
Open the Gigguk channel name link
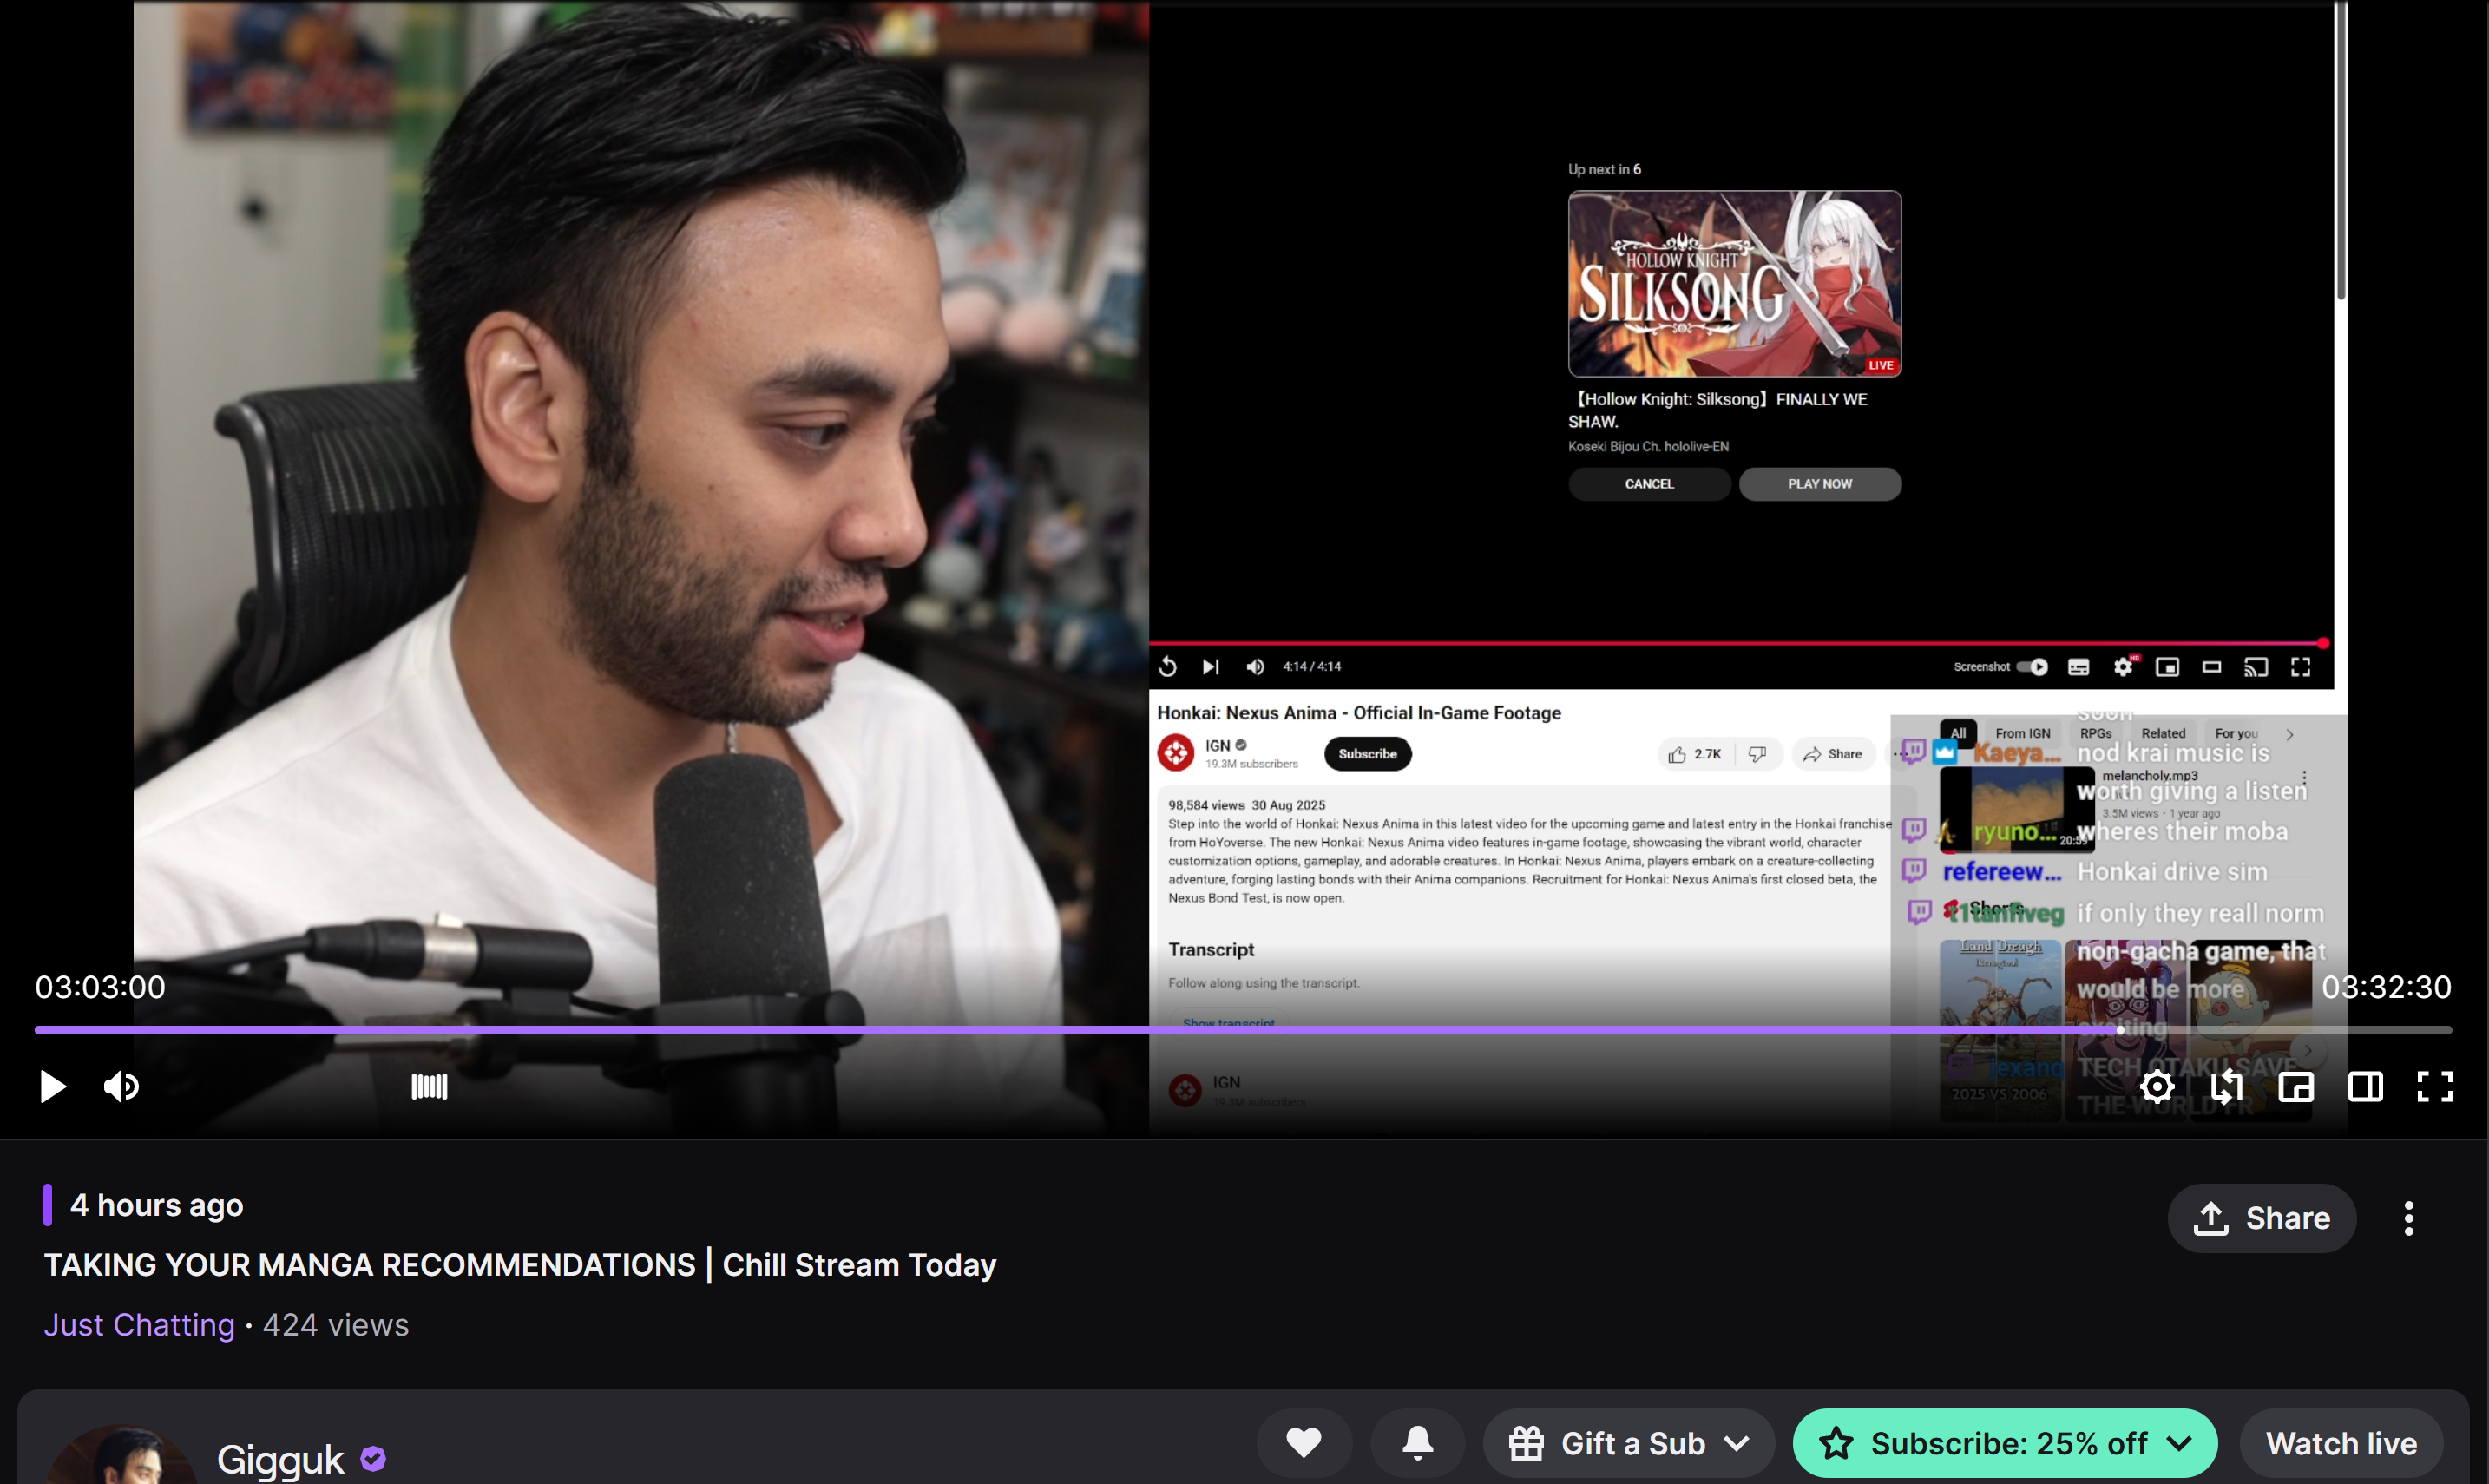(280, 1459)
